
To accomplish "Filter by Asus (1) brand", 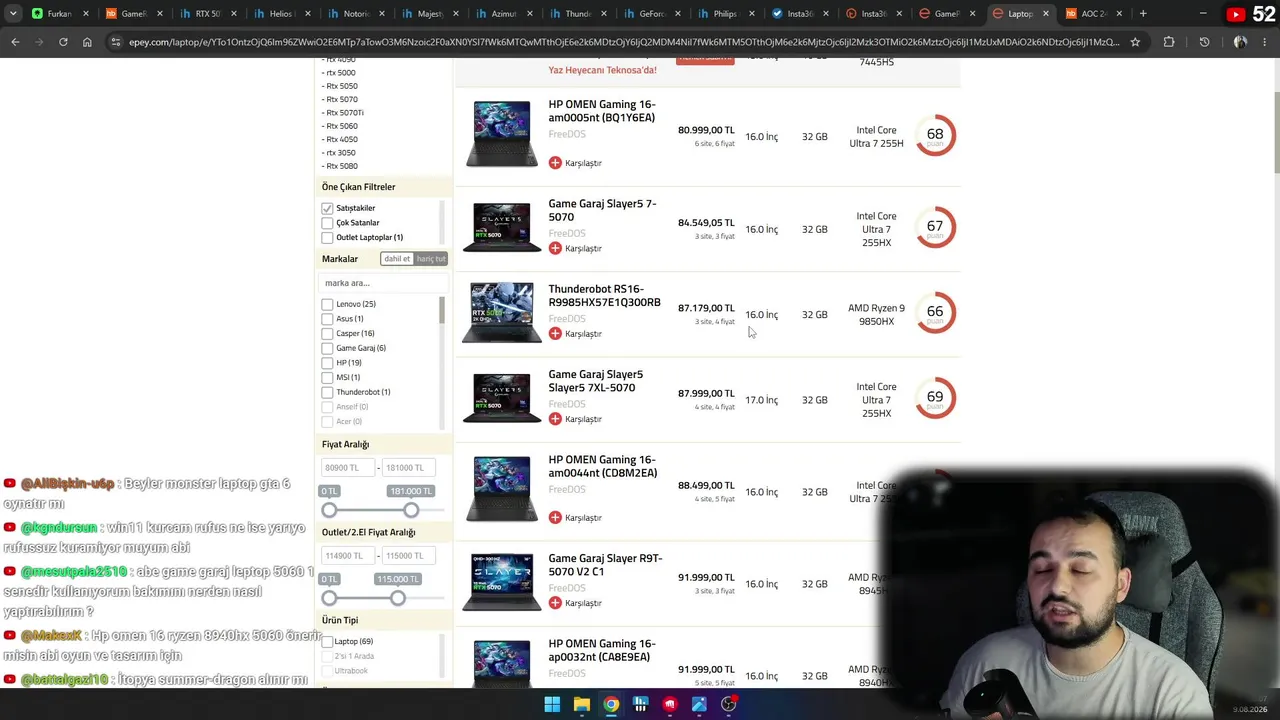I will coord(327,319).
